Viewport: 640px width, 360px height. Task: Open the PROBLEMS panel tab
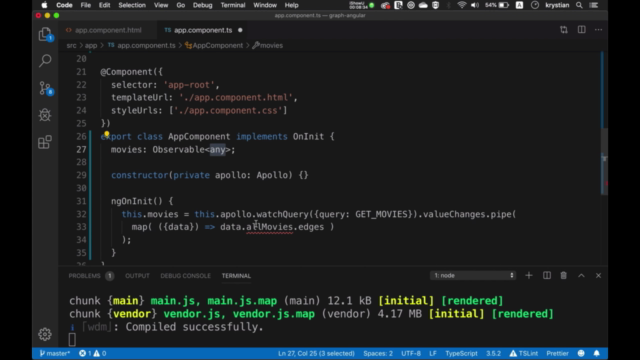click(x=84, y=276)
